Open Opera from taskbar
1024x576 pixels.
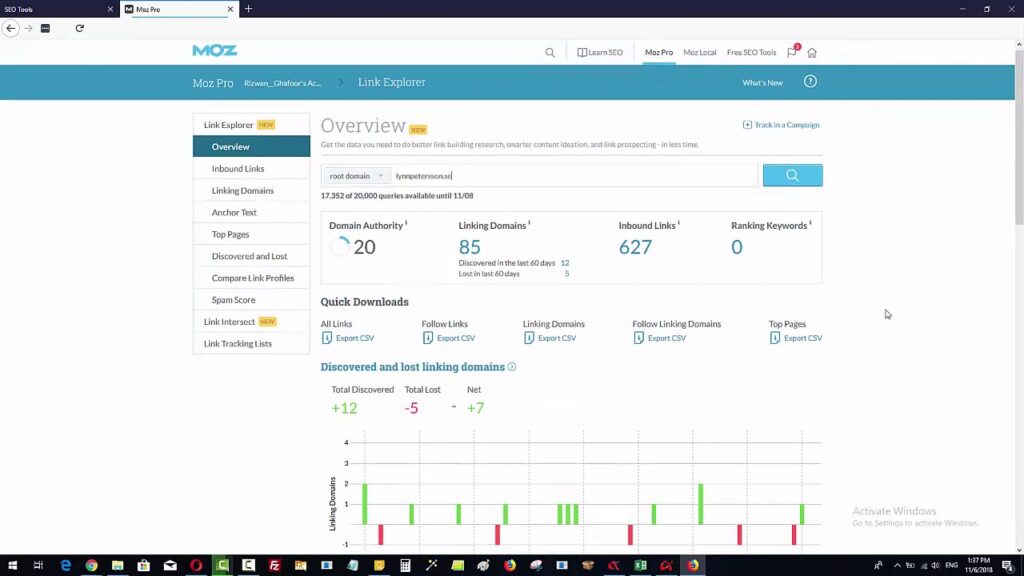pos(196,566)
